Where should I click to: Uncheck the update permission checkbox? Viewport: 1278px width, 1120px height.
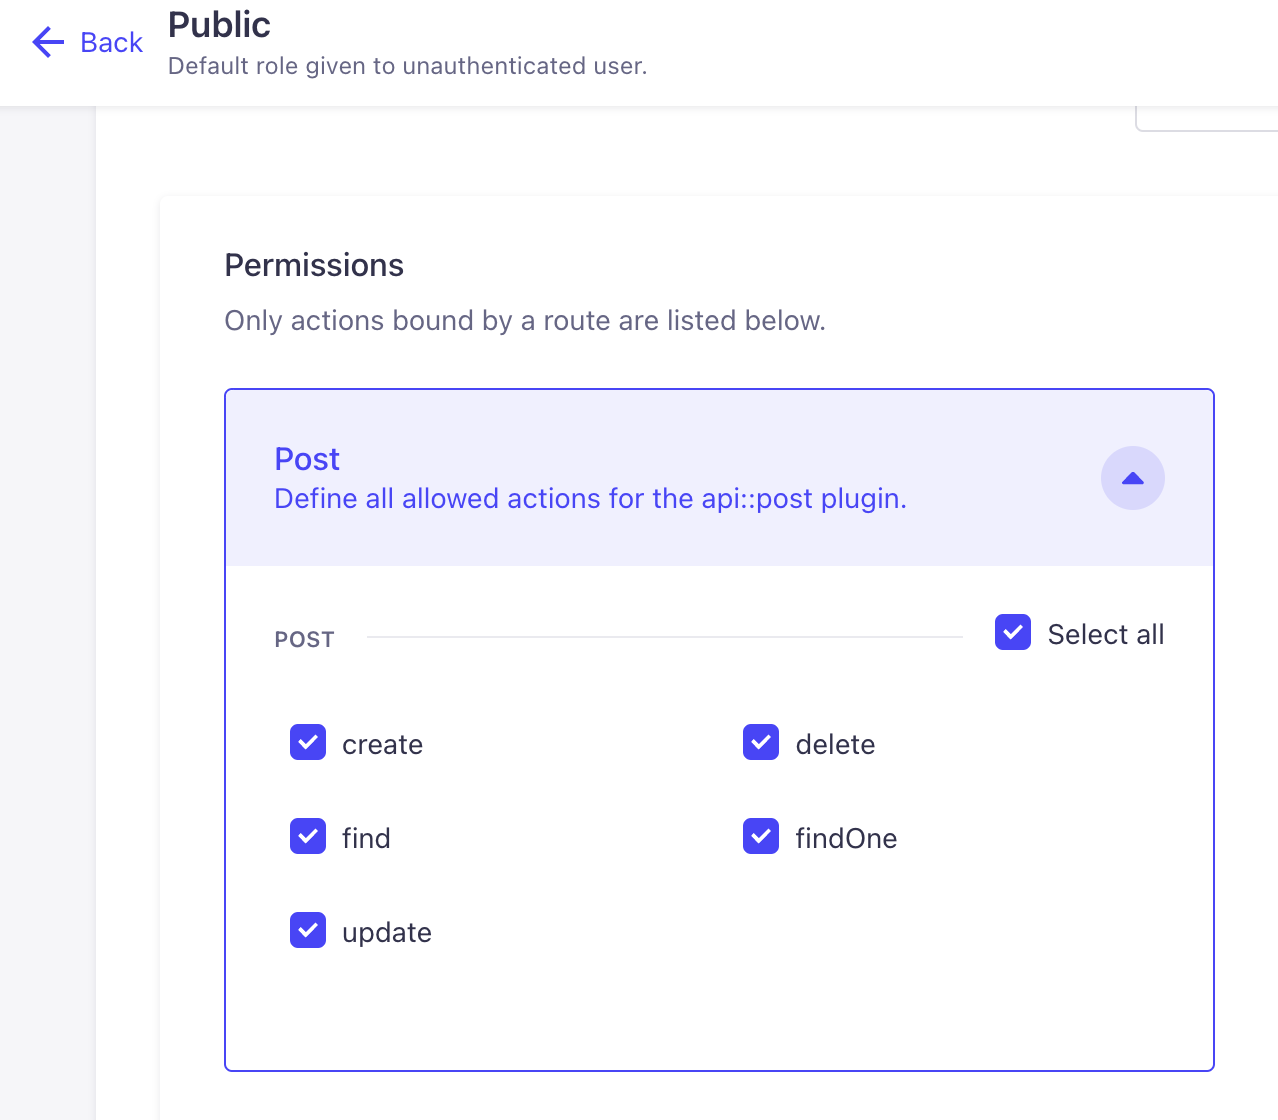pyautogui.click(x=308, y=931)
